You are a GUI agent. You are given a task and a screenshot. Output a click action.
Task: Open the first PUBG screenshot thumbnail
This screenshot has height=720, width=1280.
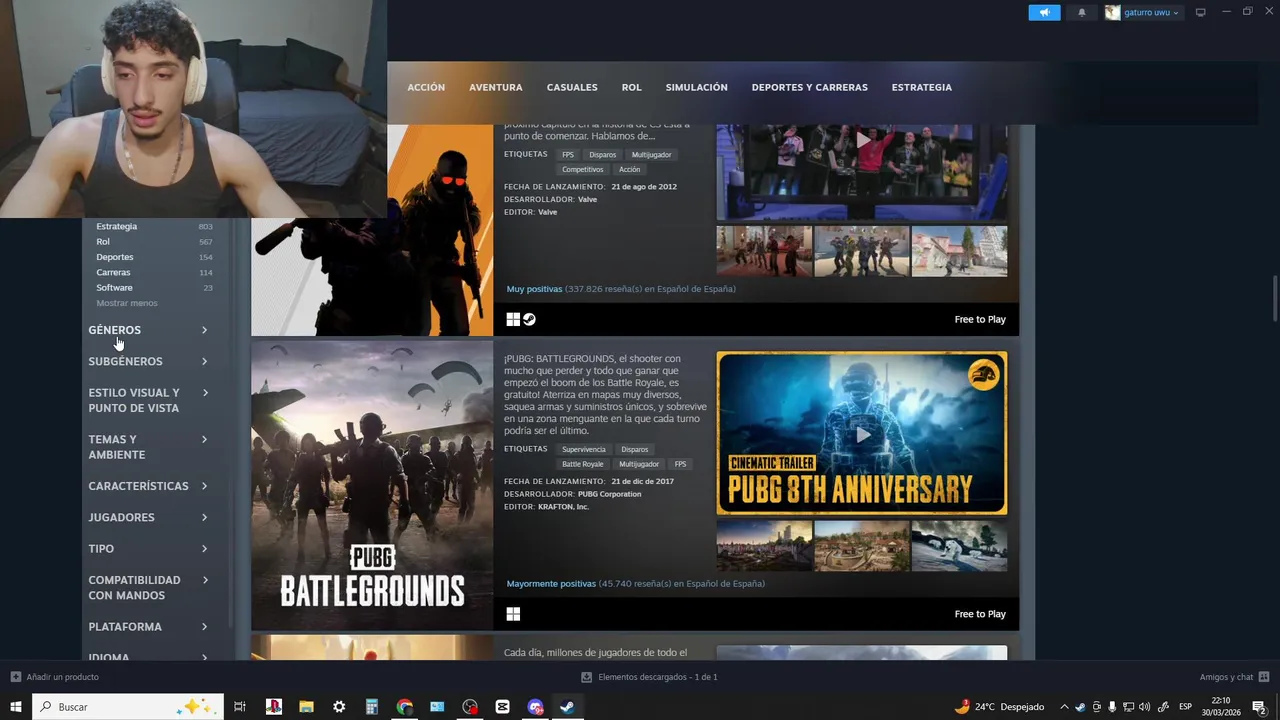pyautogui.click(x=764, y=546)
